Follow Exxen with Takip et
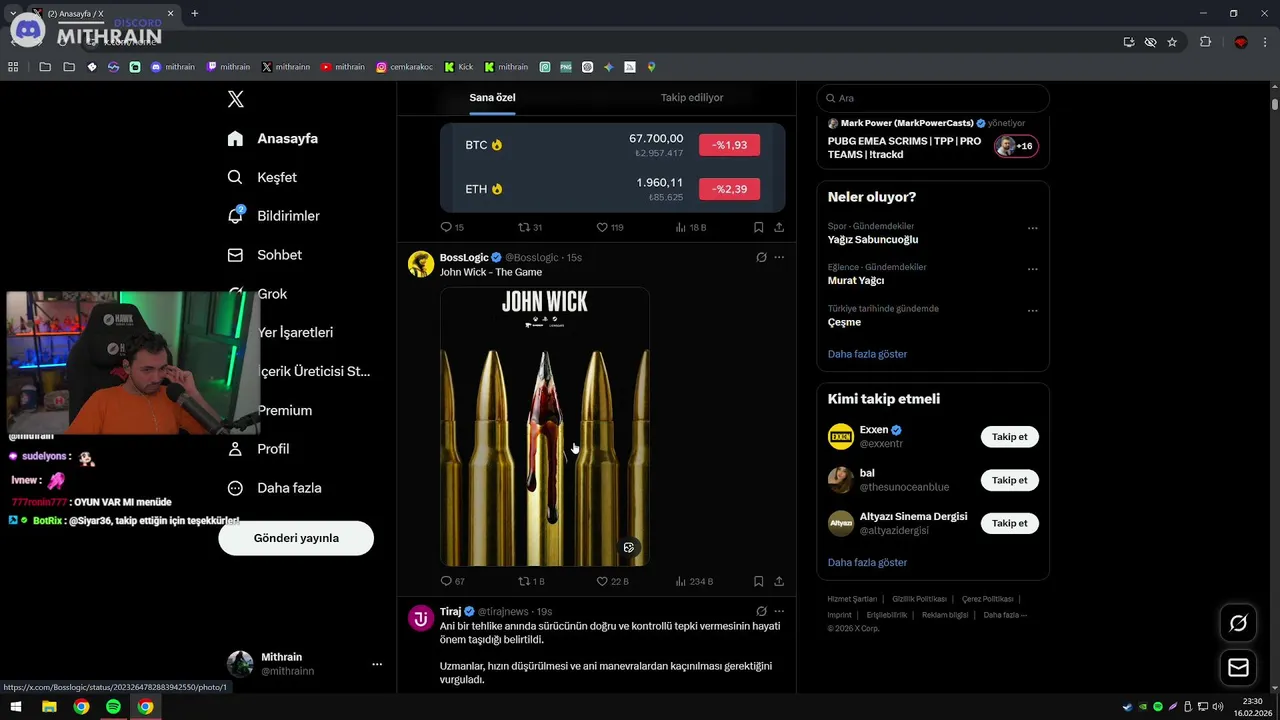The width and height of the screenshot is (1280, 720). [x=1010, y=437]
